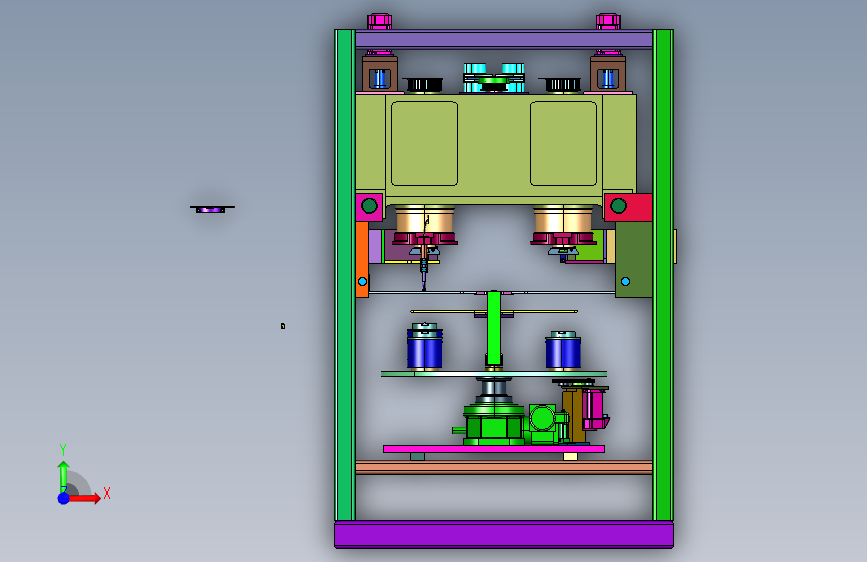Click the cyan hole on dark green plate
867x562 pixels.
coord(625,282)
